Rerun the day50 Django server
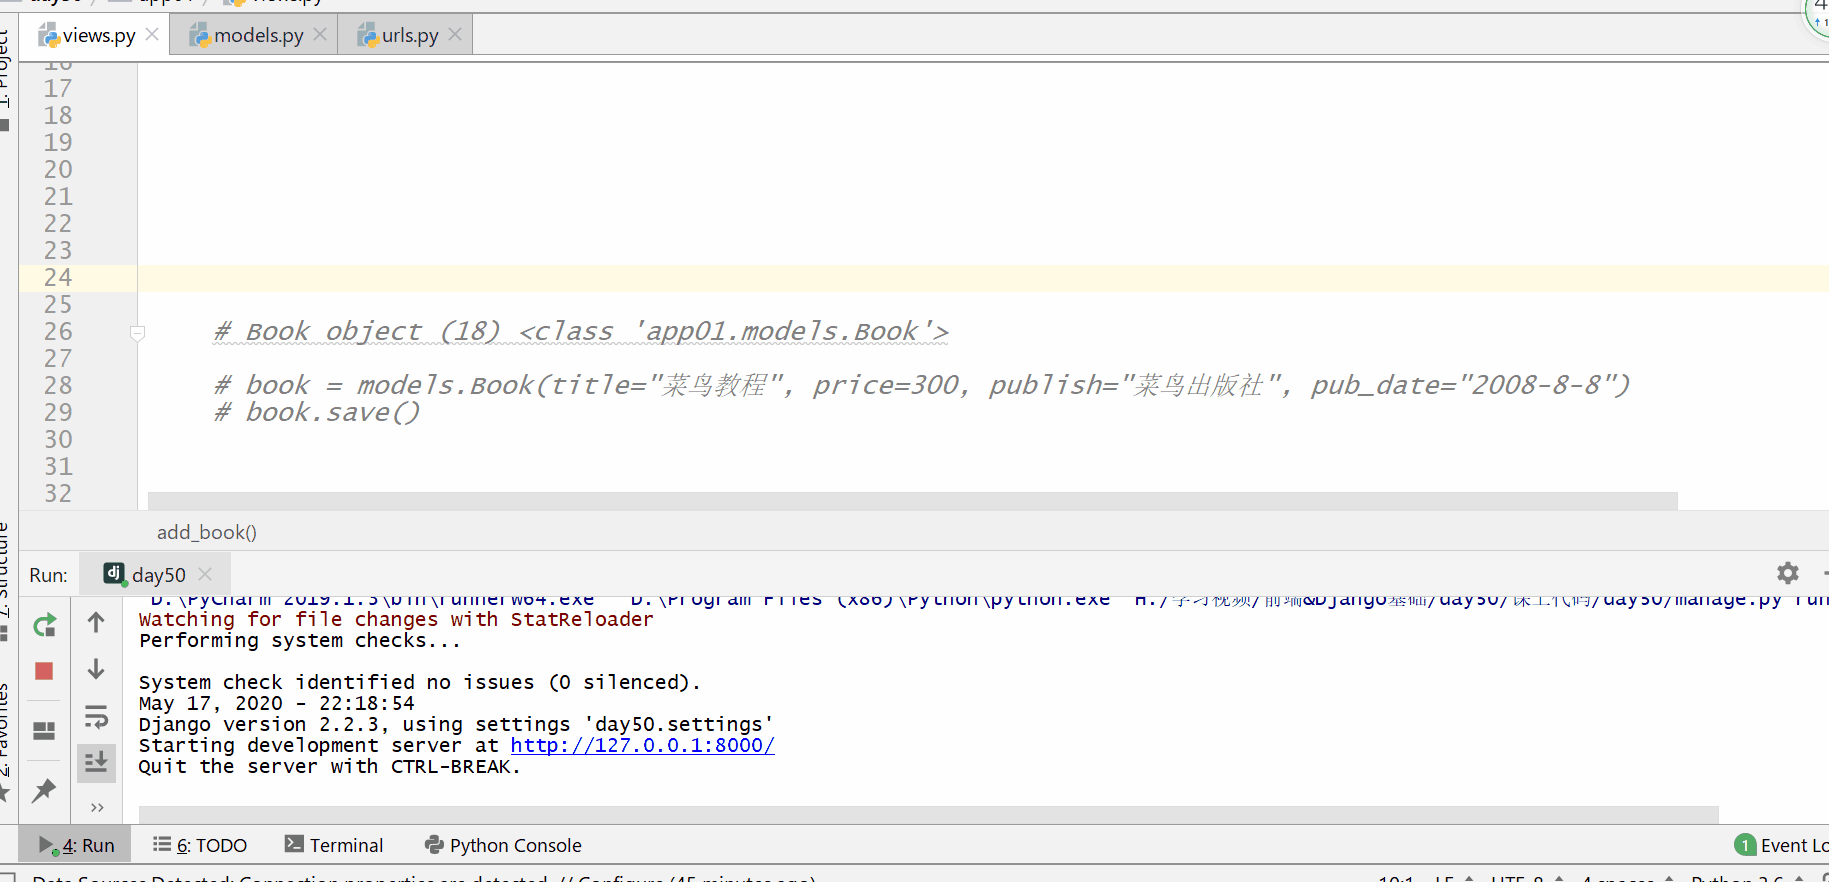Screen dimensions: 1829x882 coord(44,626)
